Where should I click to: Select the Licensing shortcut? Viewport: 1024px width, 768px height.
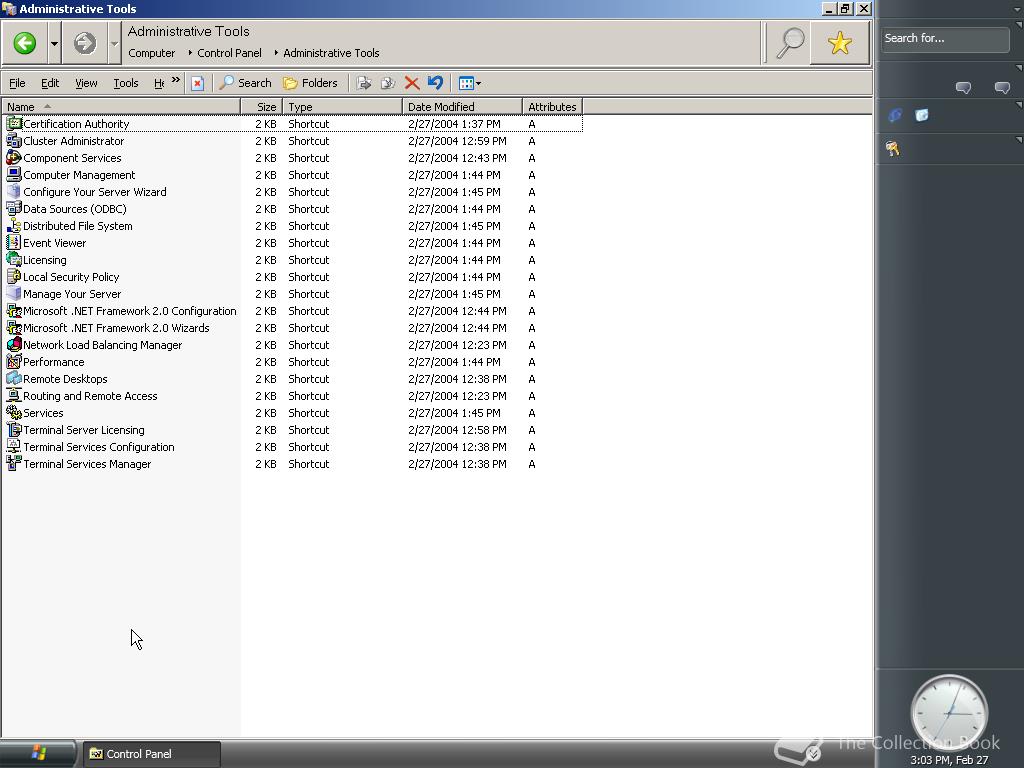[44, 260]
